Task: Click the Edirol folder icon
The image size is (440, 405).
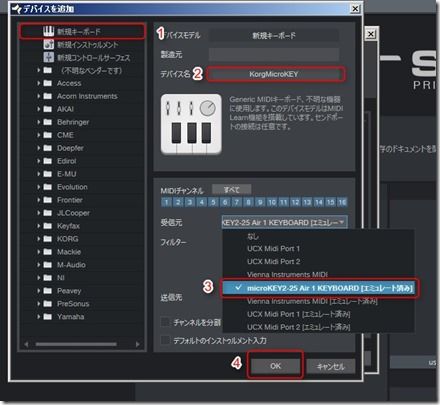Action: click(x=48, y=161)
